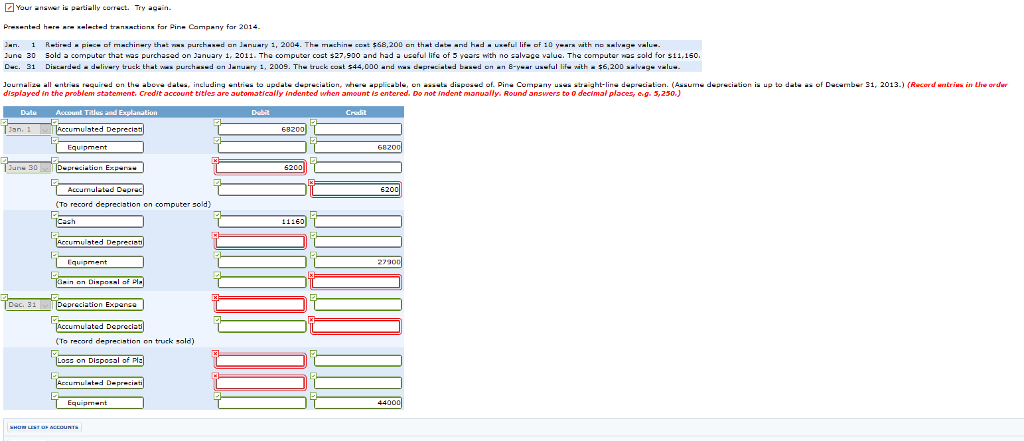Click the Dec. 31 discarded delivery truck line
The image size is (1024, 441).
353,67
